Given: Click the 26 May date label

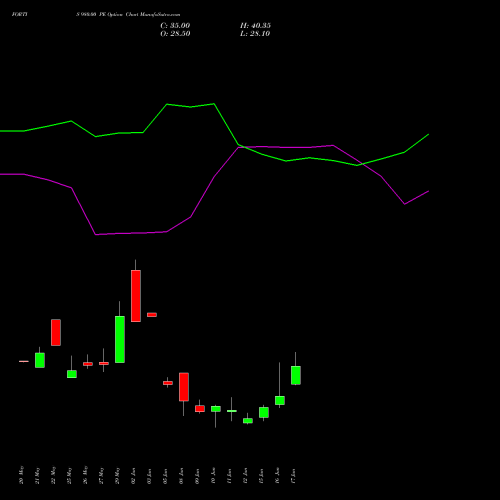Looking at the screenshot, I should [85, 475].
